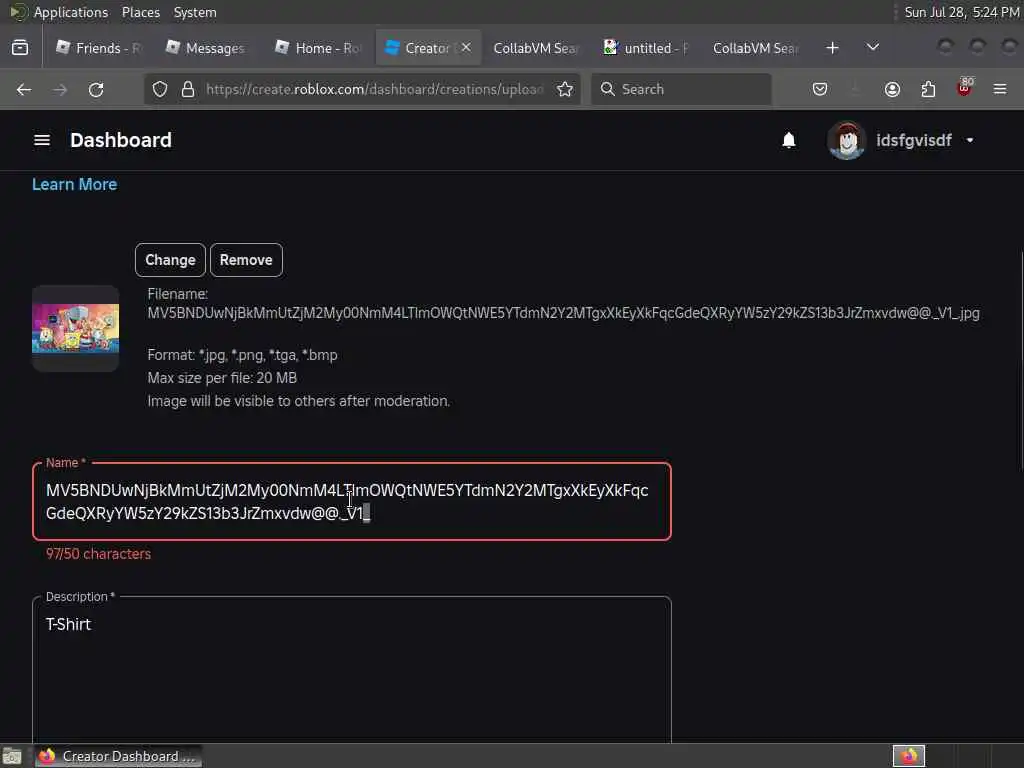Open the notifications bell
This screenshot has height=768, width=1024.
789,140
